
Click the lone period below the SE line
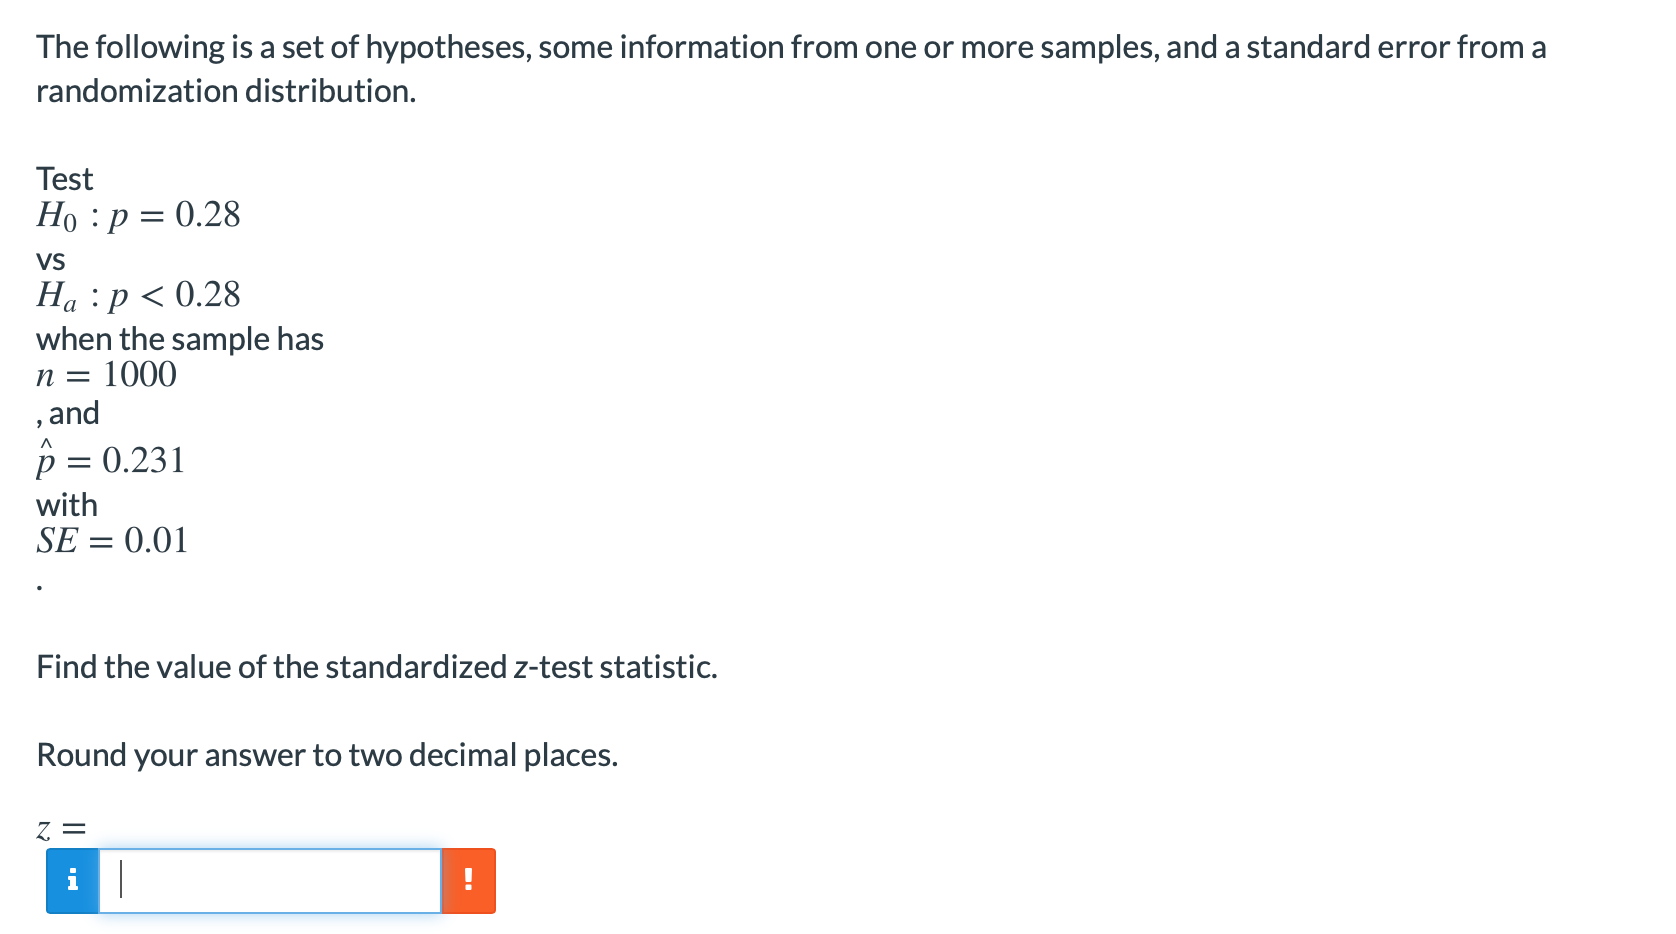(39, 588)
